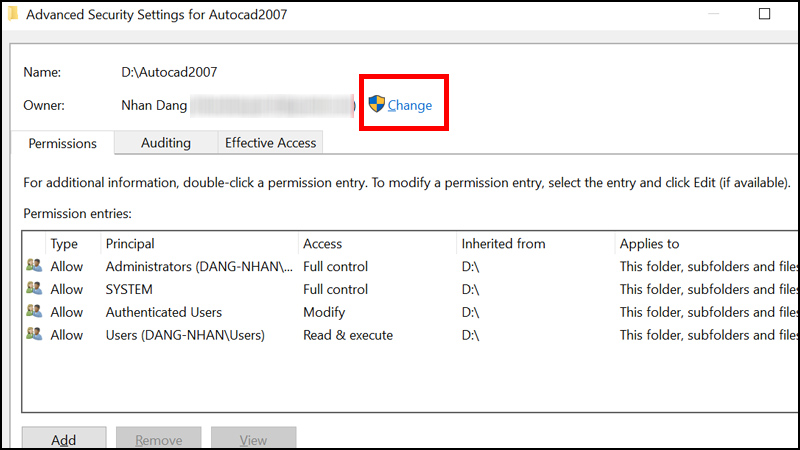The height and width of the screenshot is (450, 800).
Task: Select the Authenticated Users entry
Action: 411,312
